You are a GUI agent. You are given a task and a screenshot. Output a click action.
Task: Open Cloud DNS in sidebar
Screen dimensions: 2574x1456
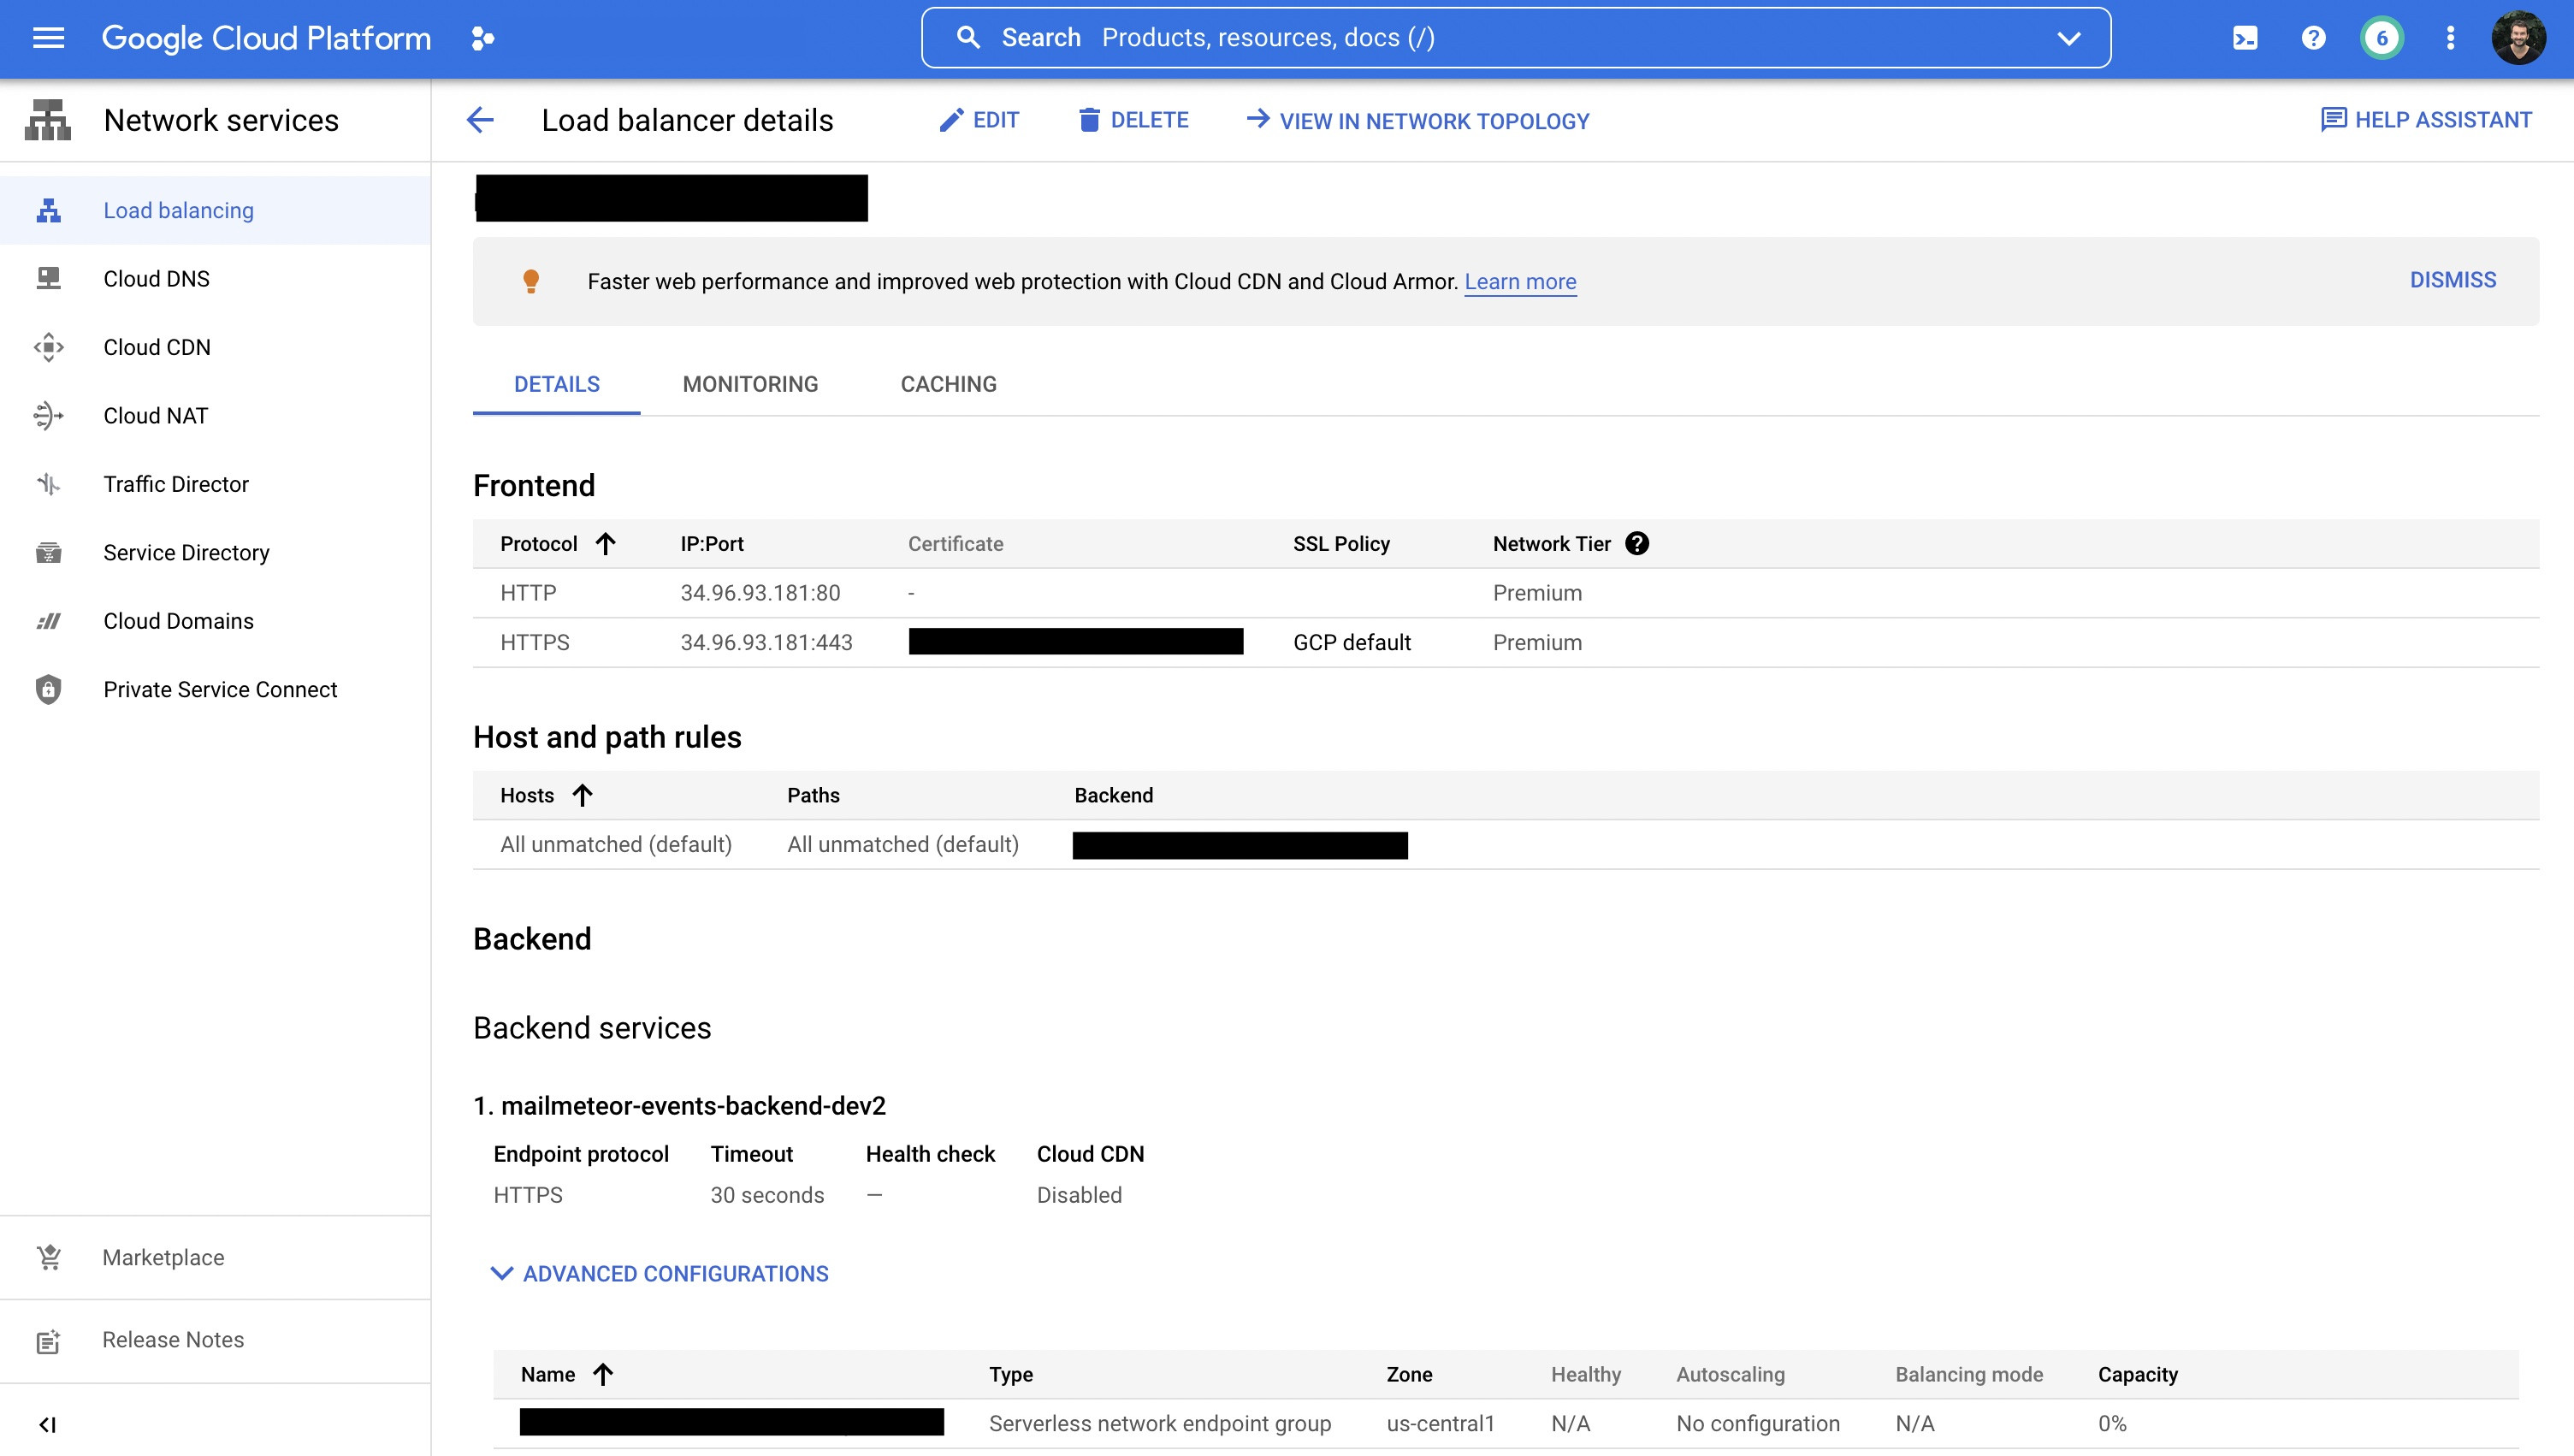[x=156, y=278]
